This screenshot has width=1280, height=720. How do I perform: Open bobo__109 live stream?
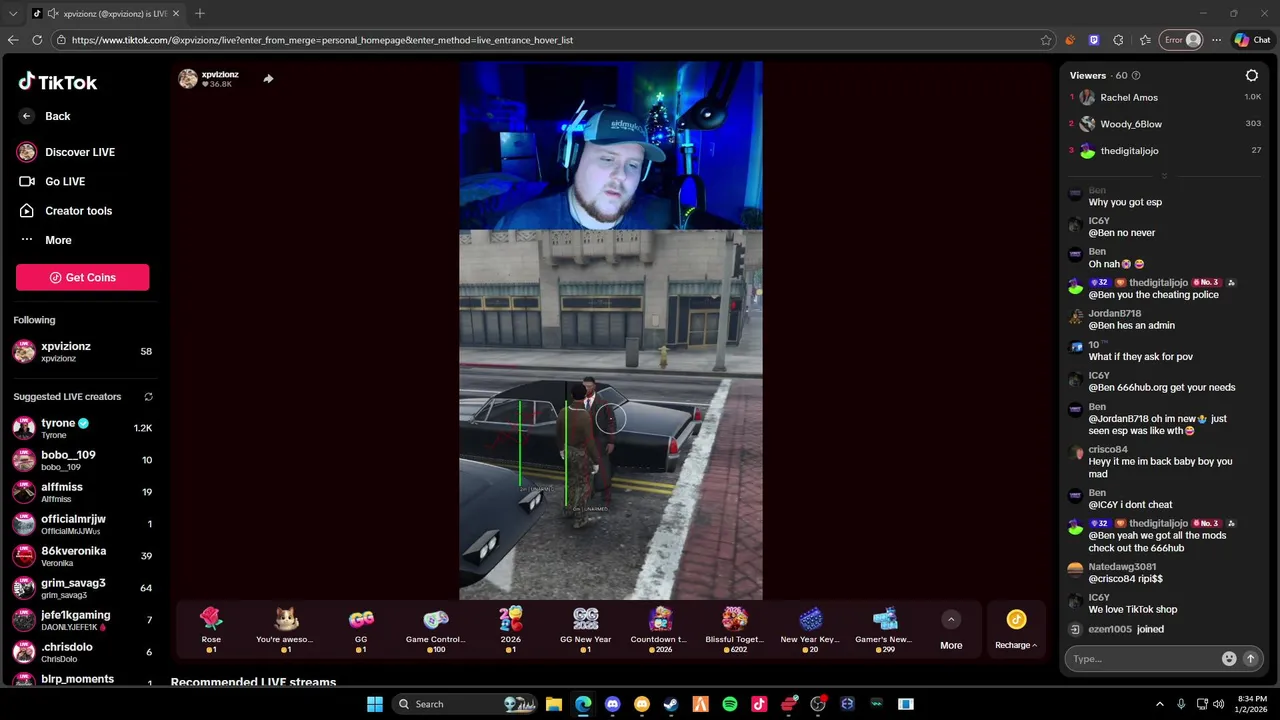82,460
